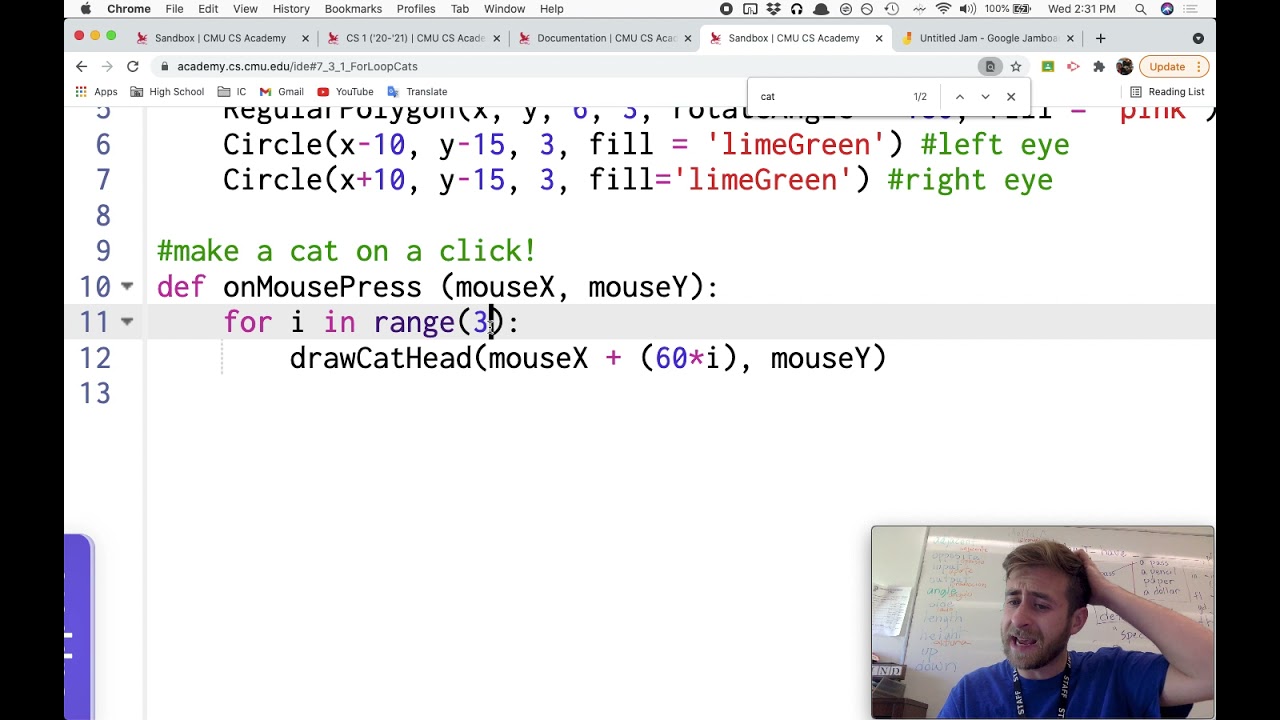Viewport: 1280px width, 720px height.
Task: Open the Apple menu
Action: pyautogui.click(x=85, y=9)
